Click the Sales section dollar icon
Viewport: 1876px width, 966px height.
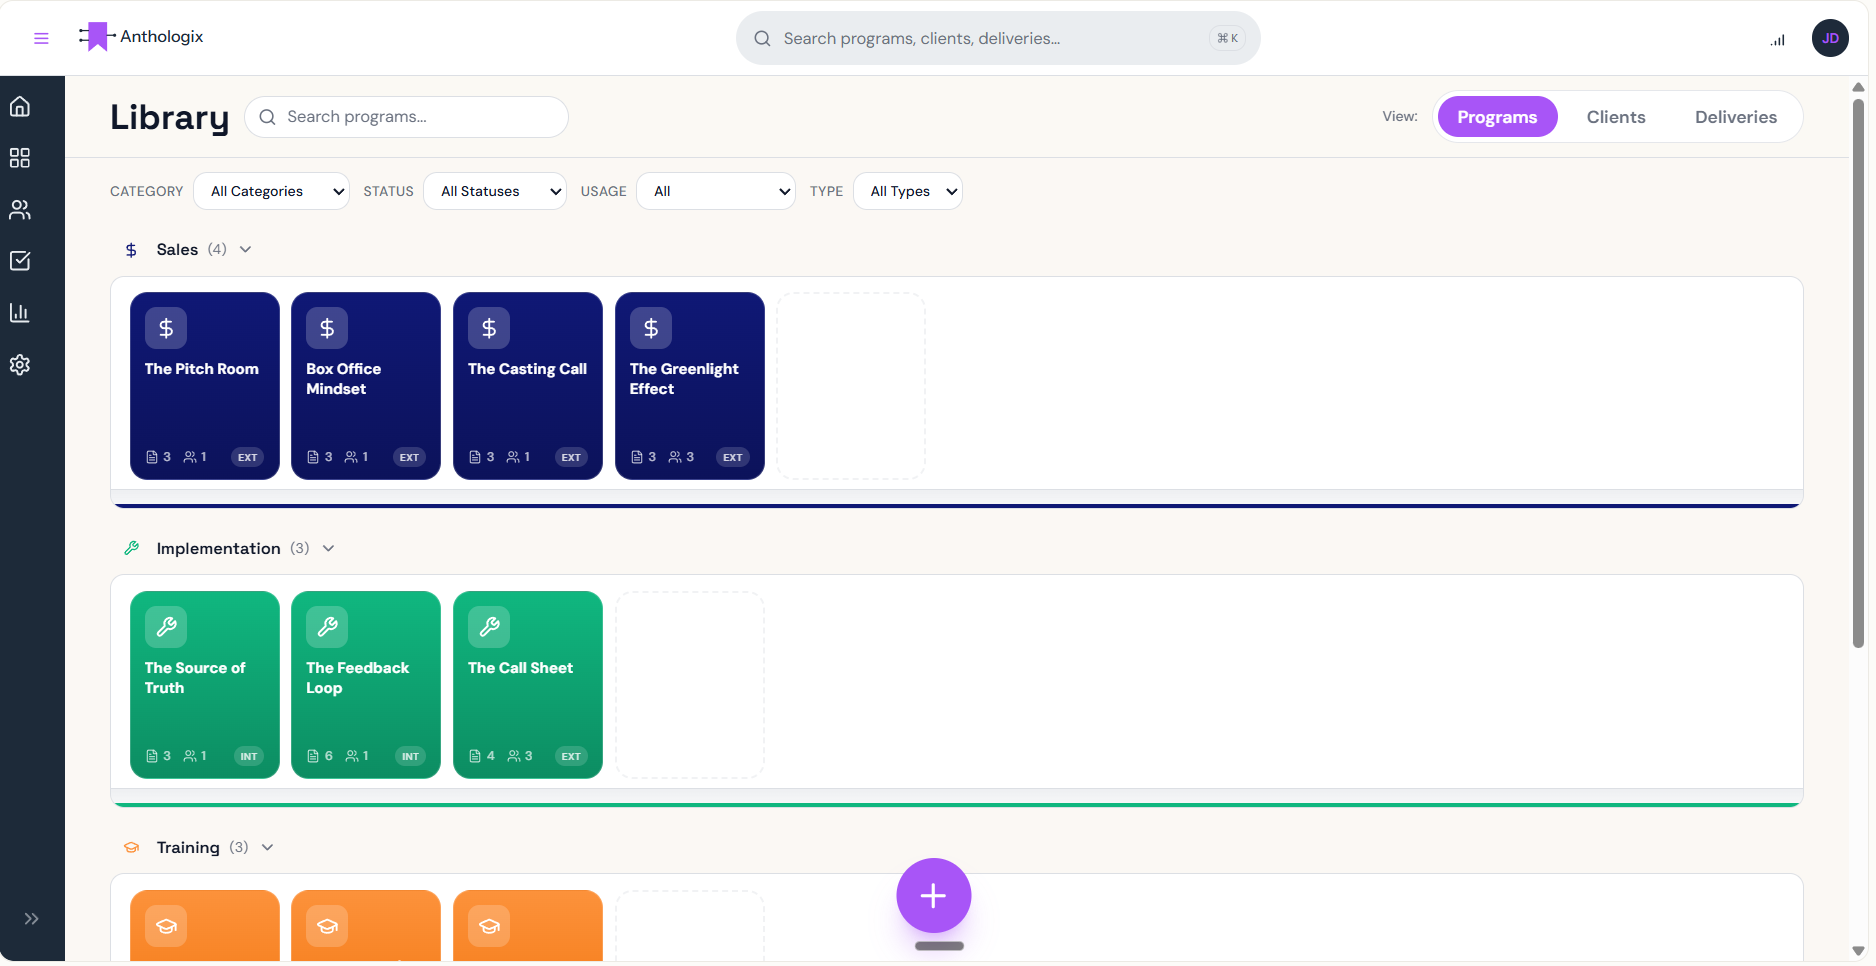131,250
